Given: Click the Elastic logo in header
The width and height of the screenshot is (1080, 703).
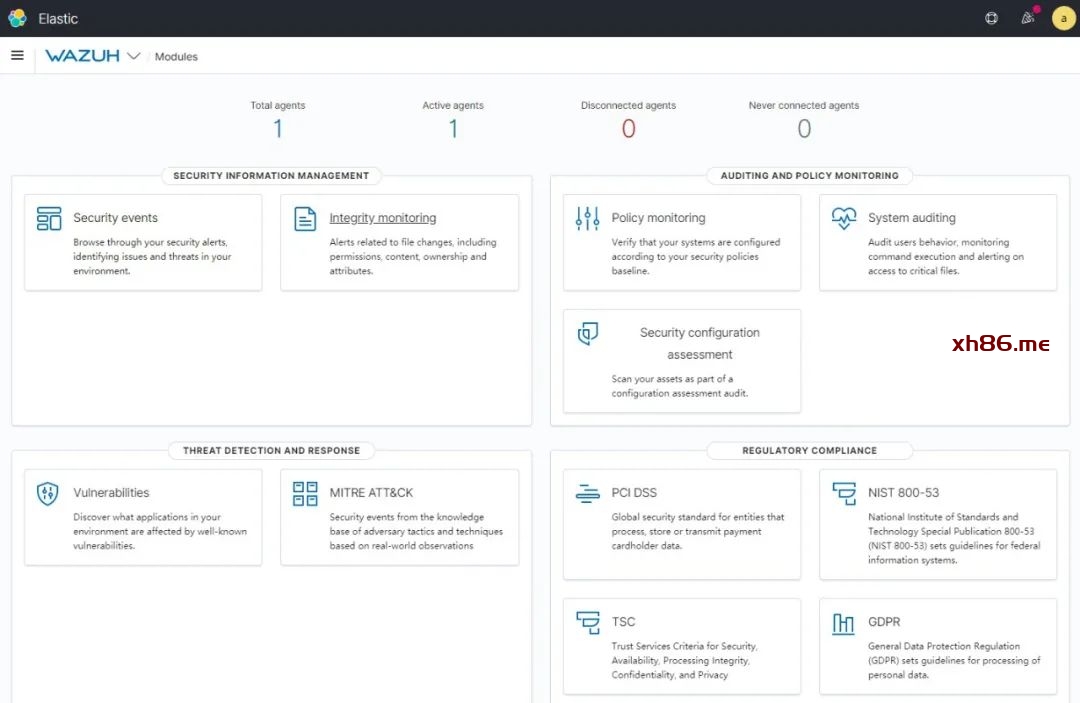Looking at the screenshot, I should tap(17, 18).
